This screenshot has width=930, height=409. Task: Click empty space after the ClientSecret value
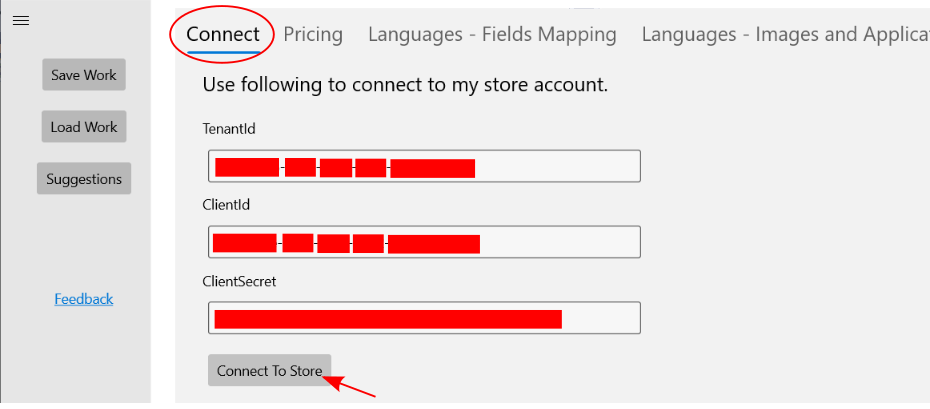tap(600, 318)
